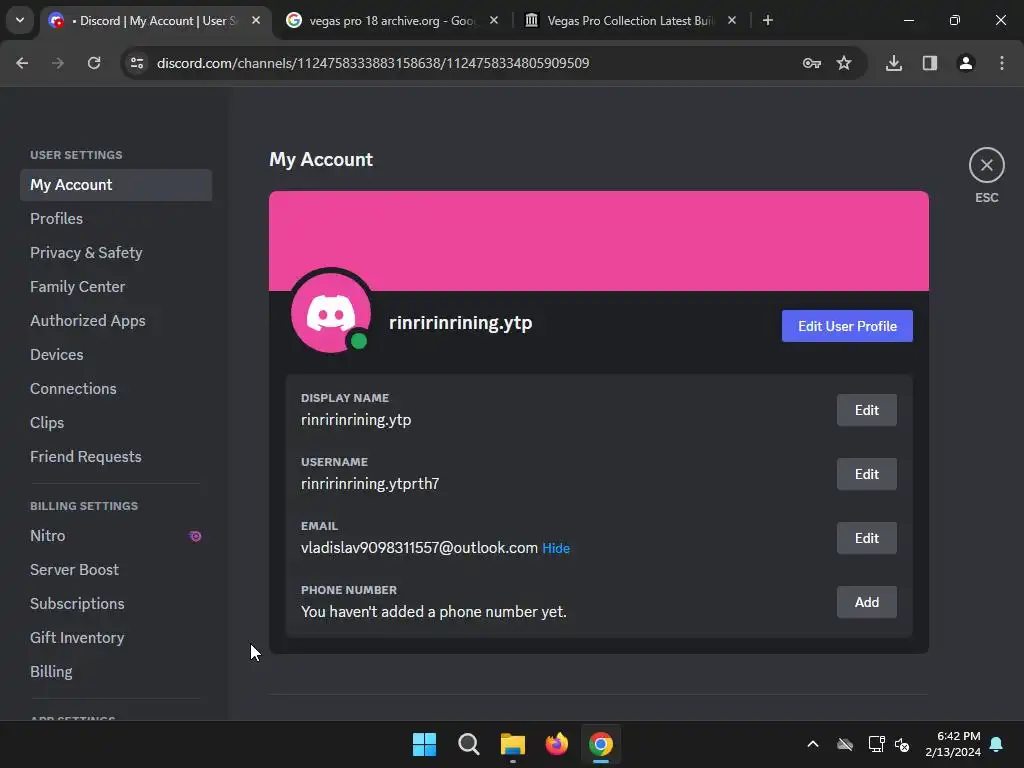The image size is (1024, 768).
Task: Open Friend Requests settings
Action: [116, 456]
